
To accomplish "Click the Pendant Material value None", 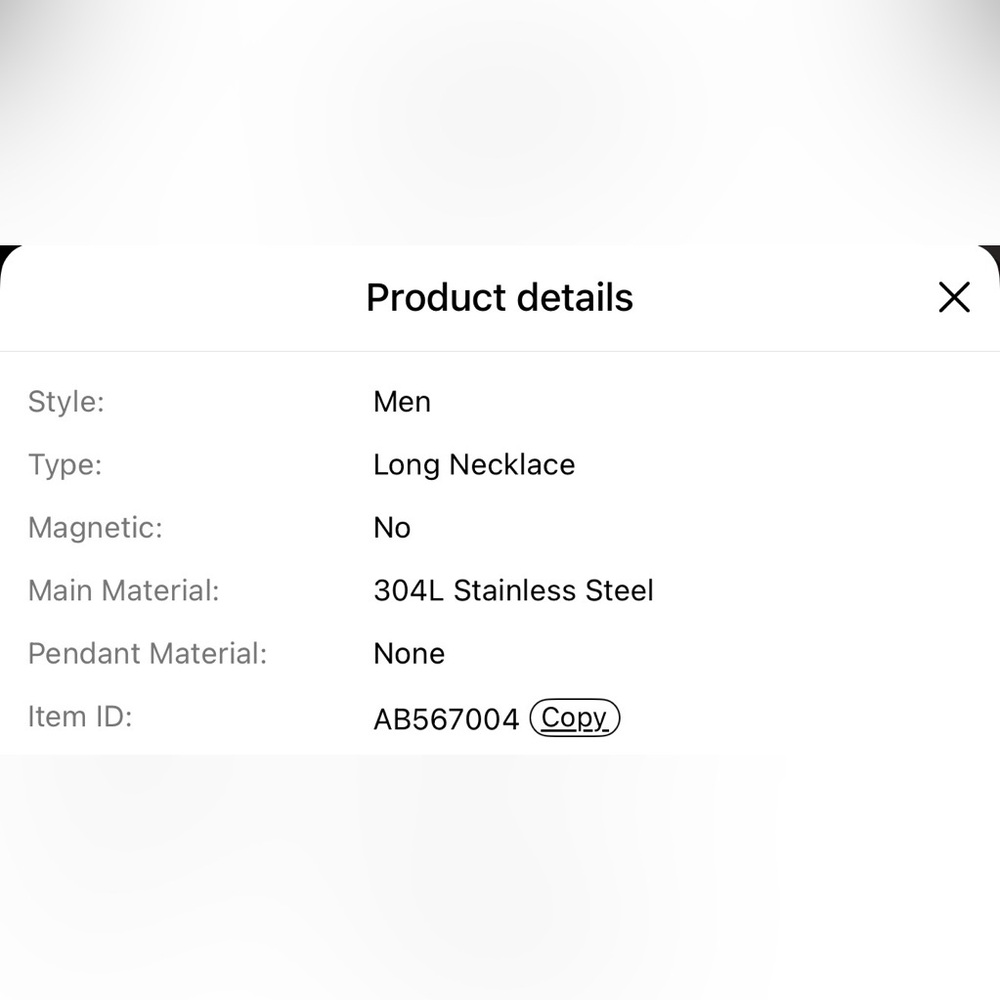I will tap(409, 654).
